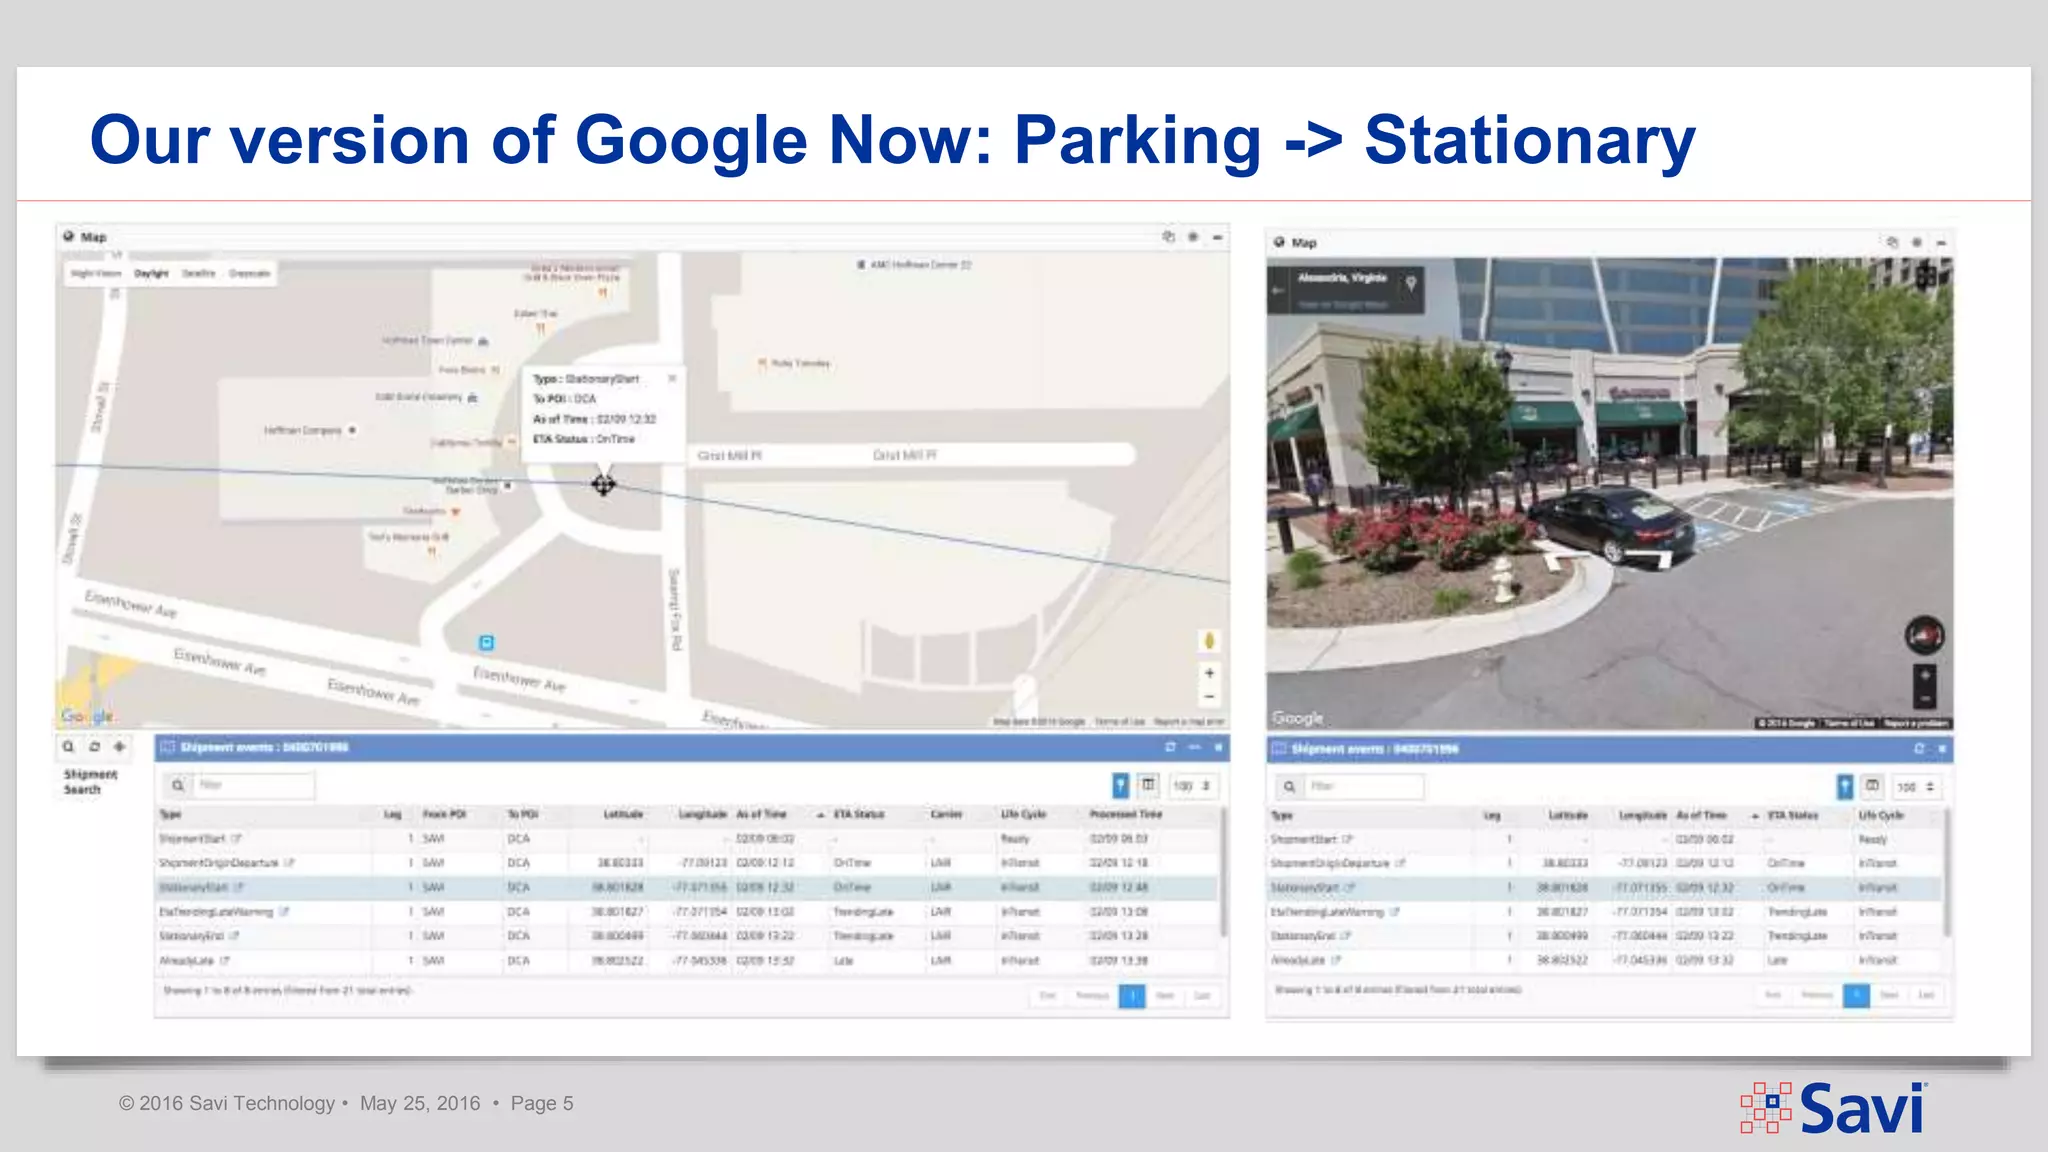Click the blue square marker near Eisenhower Ave

(486, 643)
